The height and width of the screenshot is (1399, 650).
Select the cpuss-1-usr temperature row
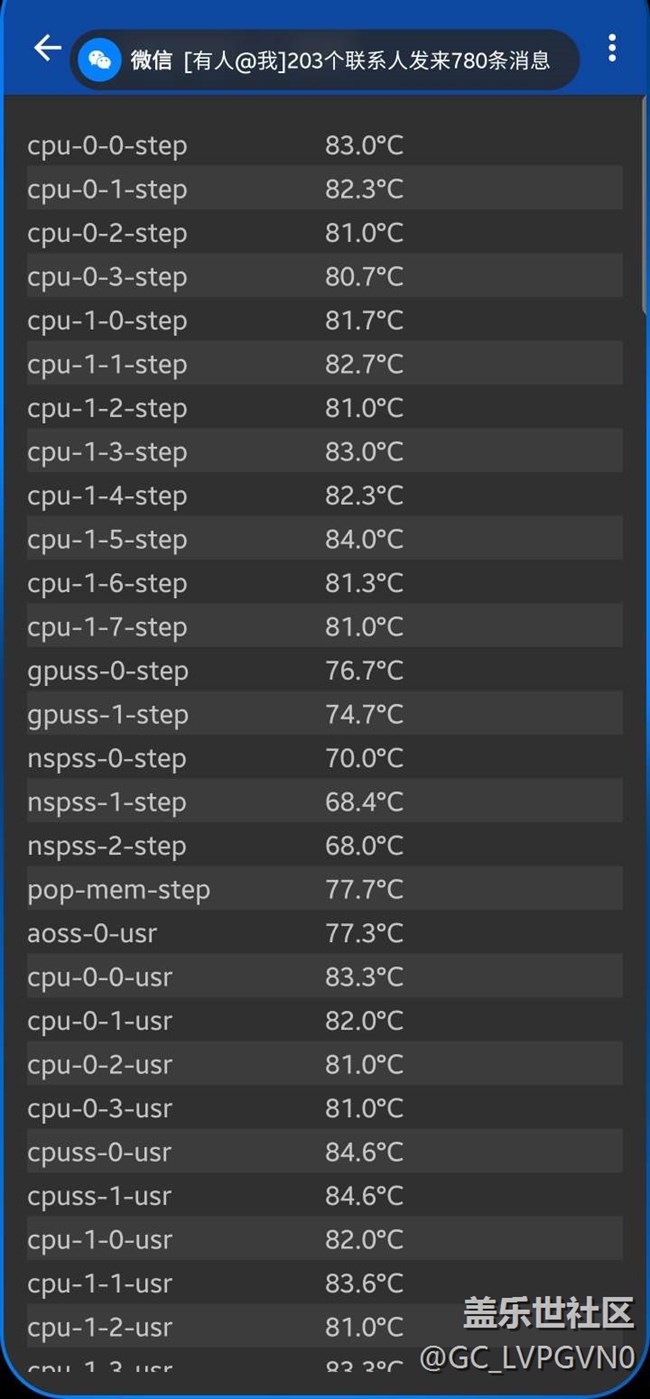click(x=324, y=1197)
